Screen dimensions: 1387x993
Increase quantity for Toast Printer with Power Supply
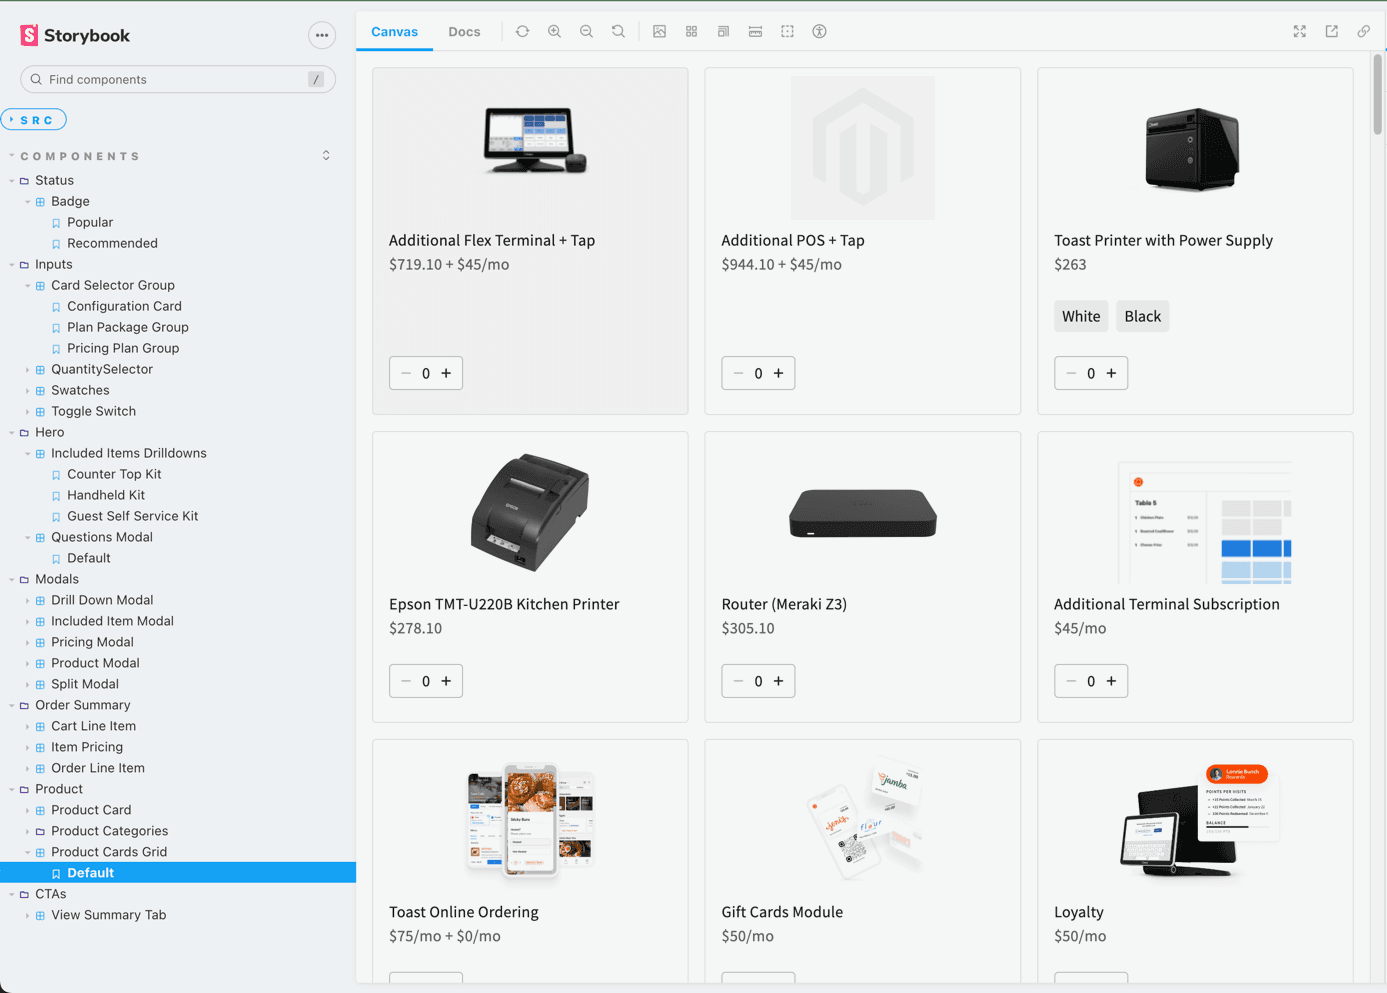tap(1111, 373)
